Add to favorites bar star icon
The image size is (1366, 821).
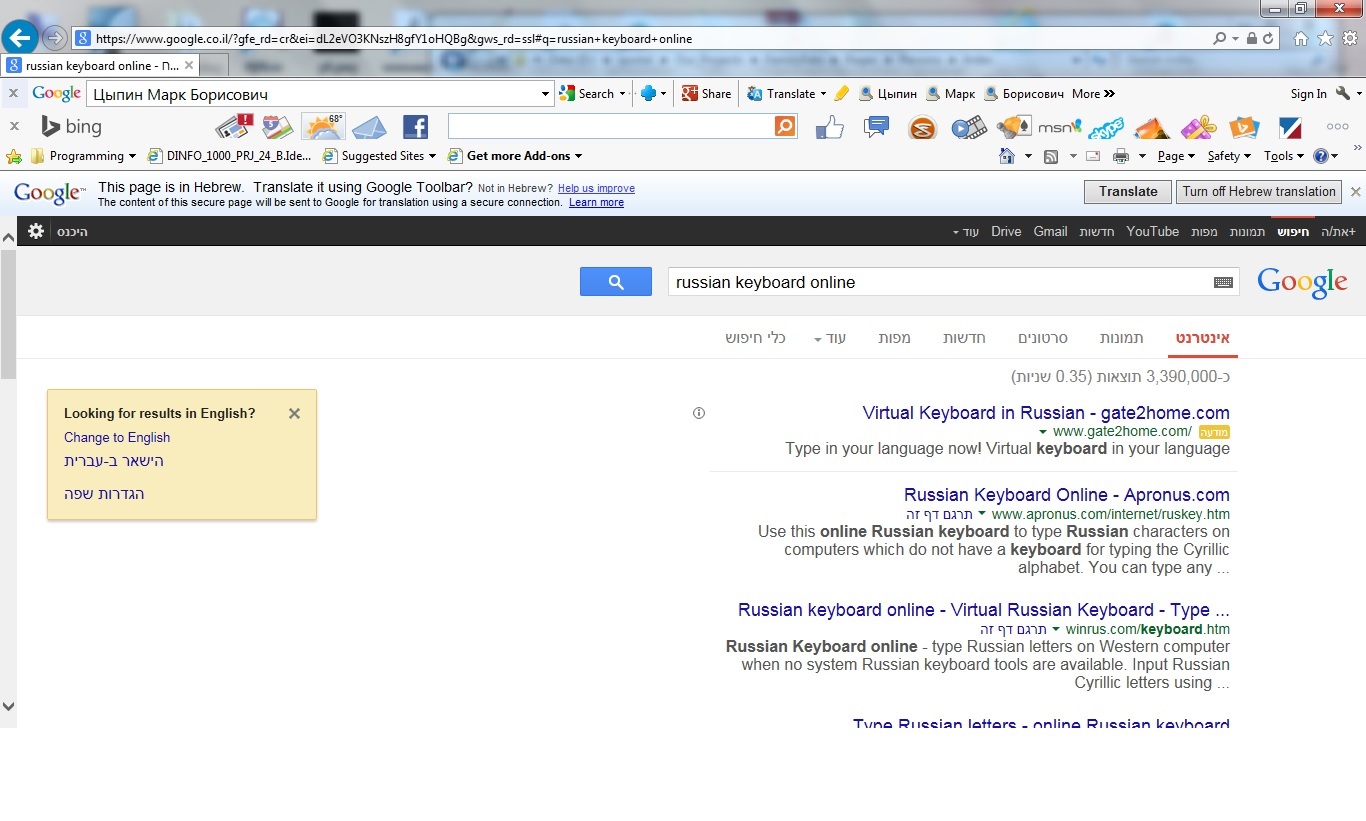click(14, 156)
